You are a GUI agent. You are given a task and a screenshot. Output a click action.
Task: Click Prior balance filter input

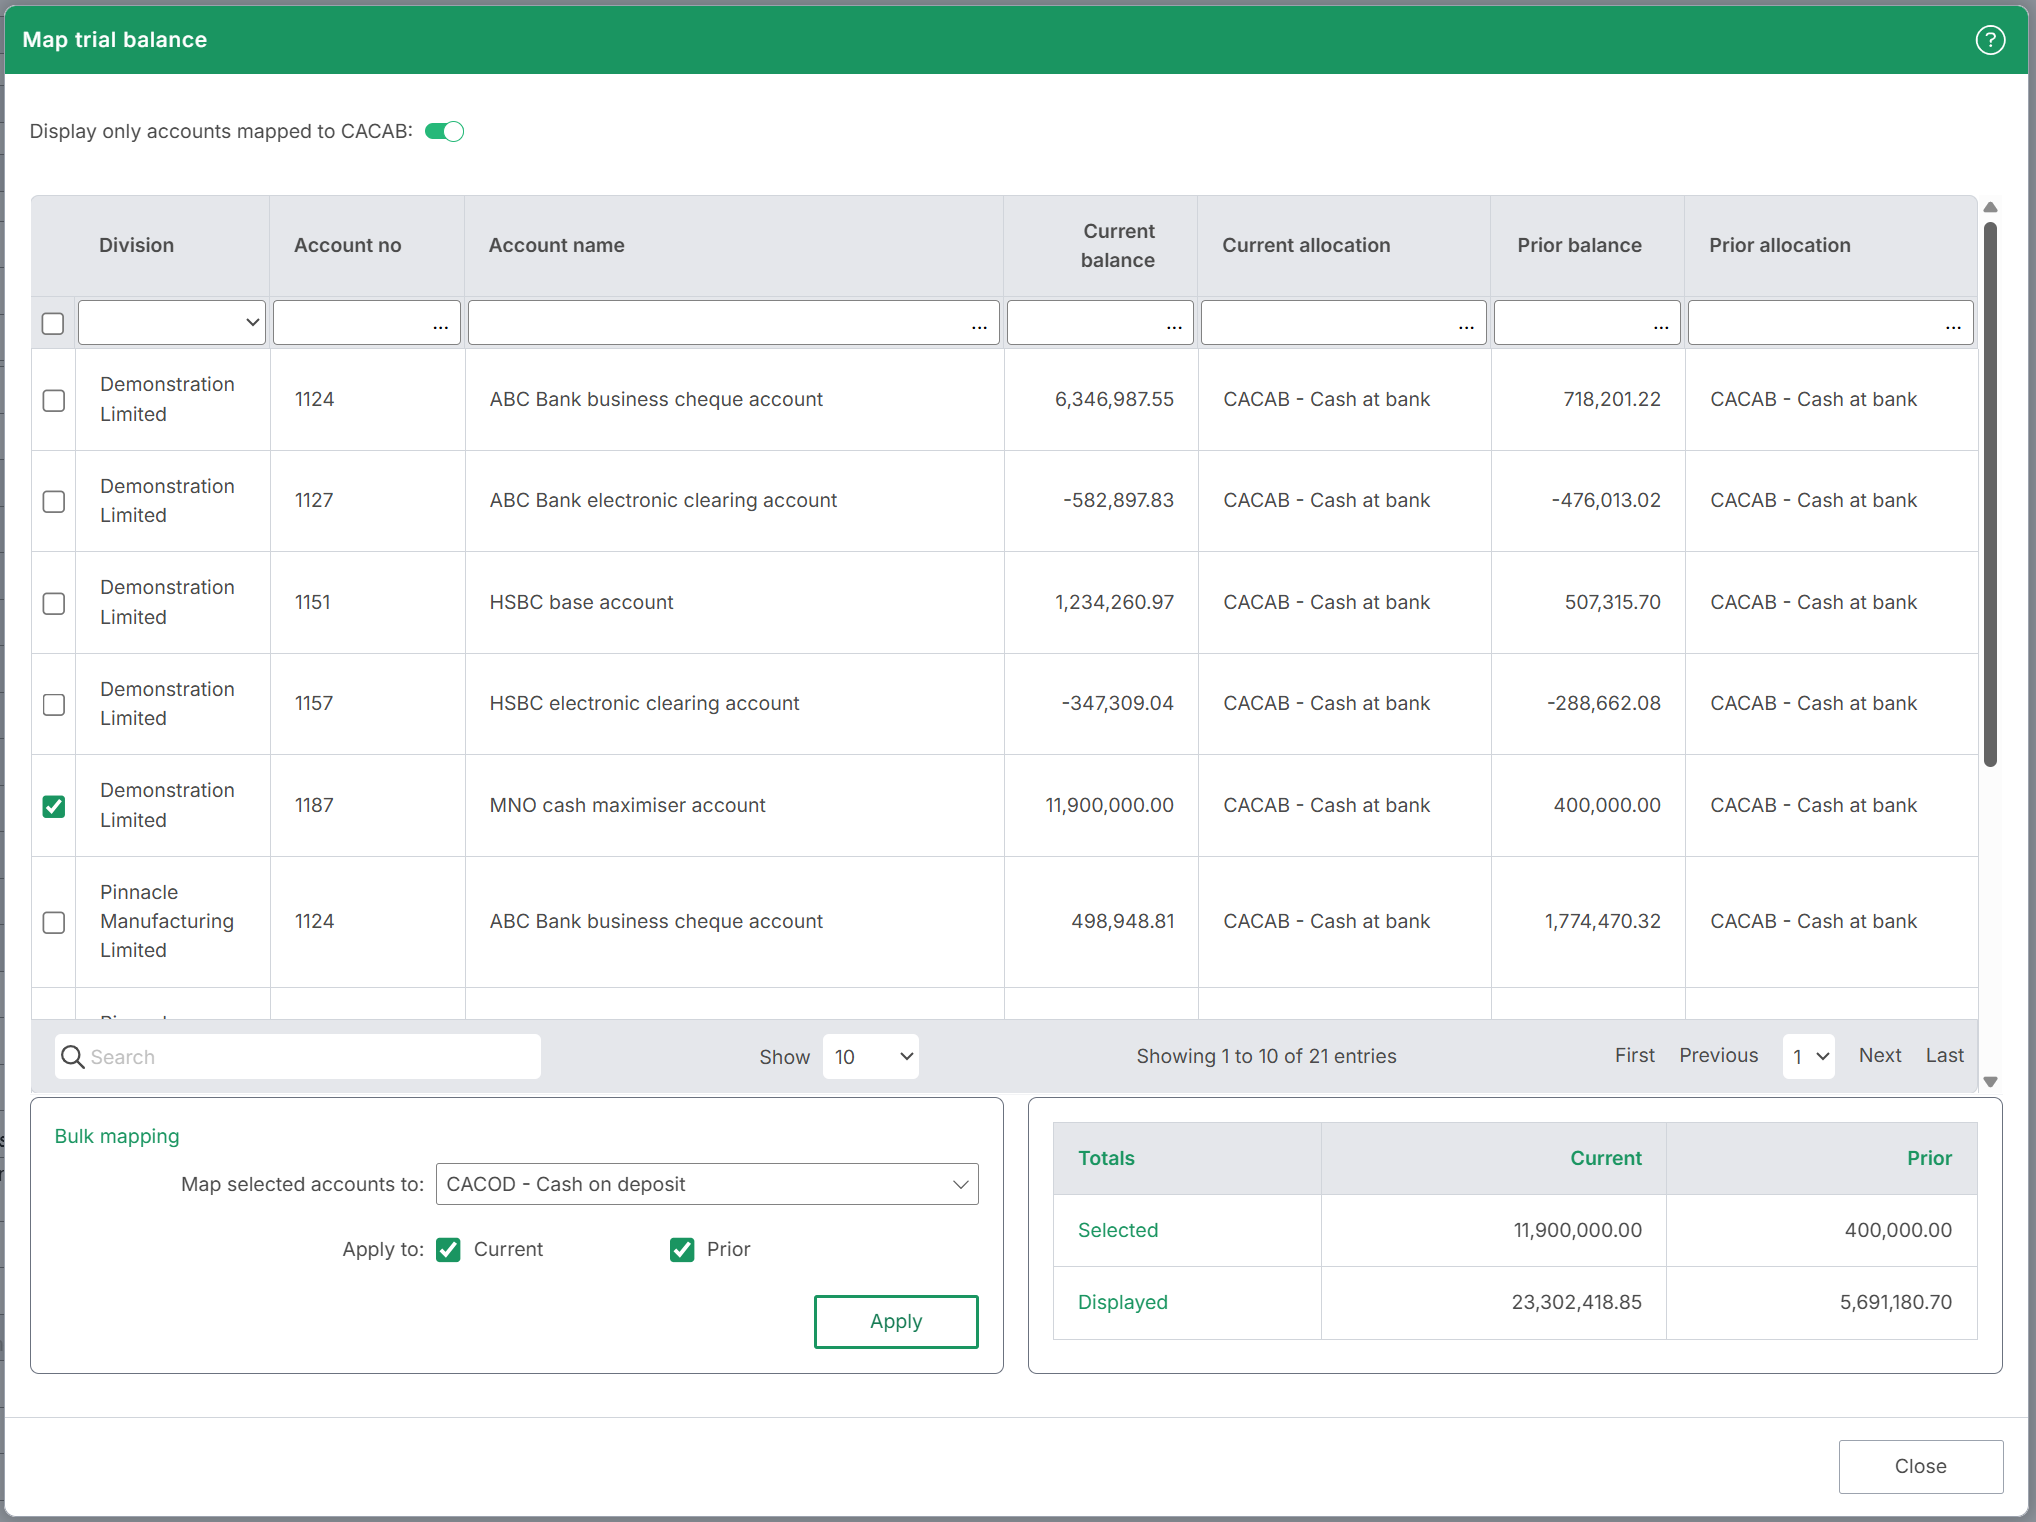1587,322
